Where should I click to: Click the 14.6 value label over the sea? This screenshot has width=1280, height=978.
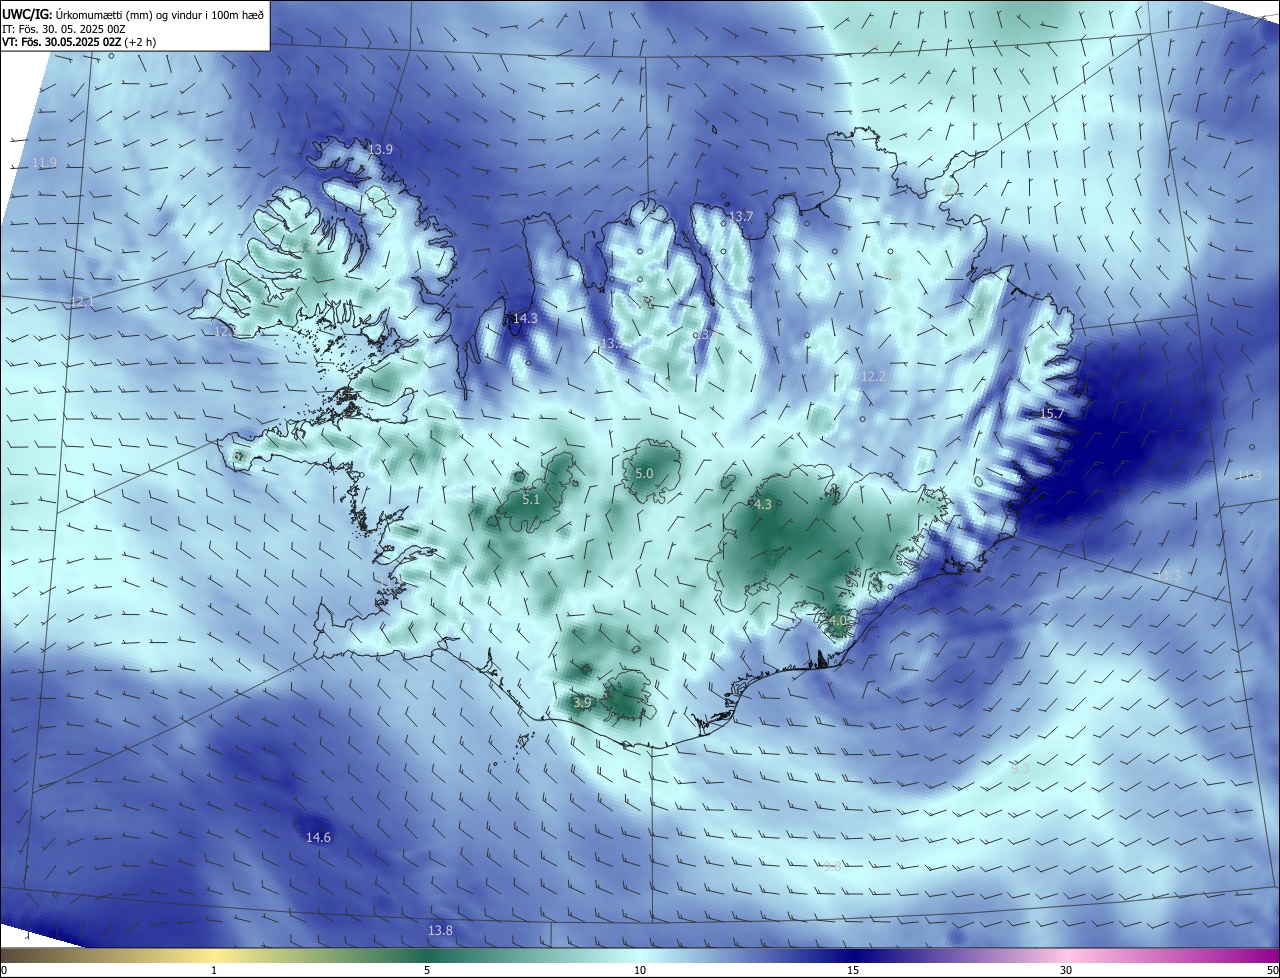coord(318,837)
